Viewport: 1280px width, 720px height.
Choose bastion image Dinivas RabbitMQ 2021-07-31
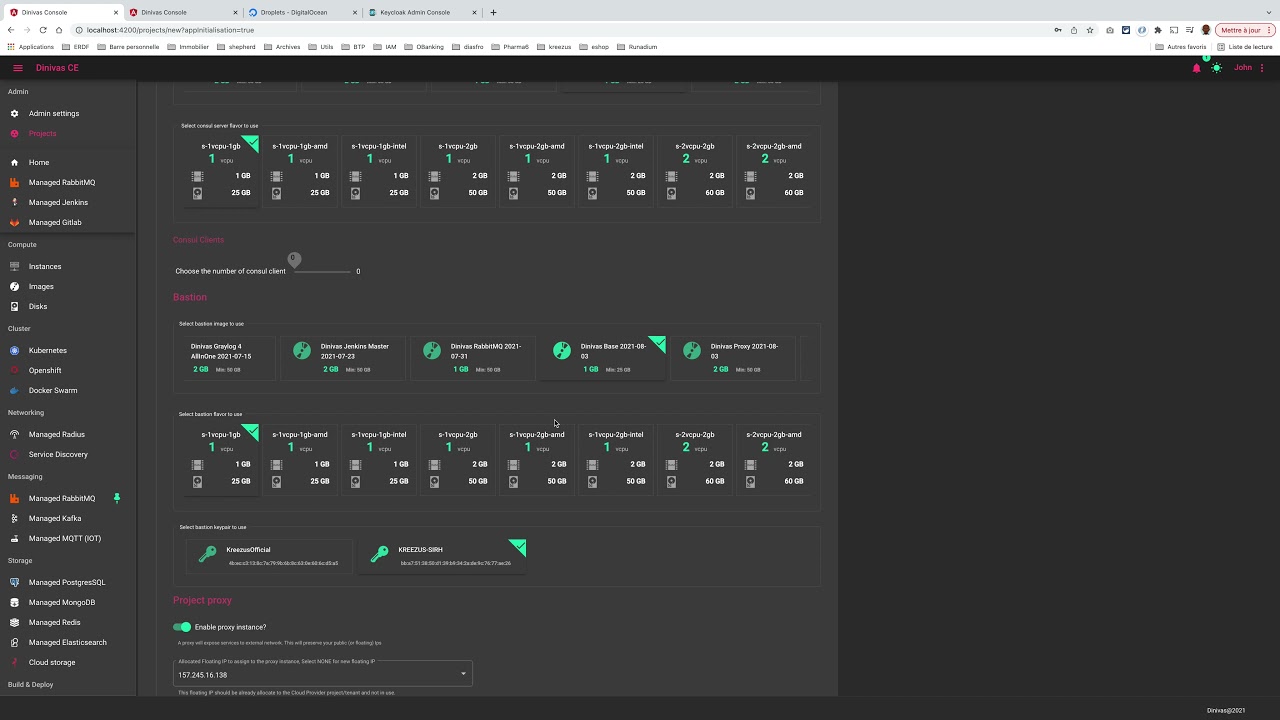[472, 358]
